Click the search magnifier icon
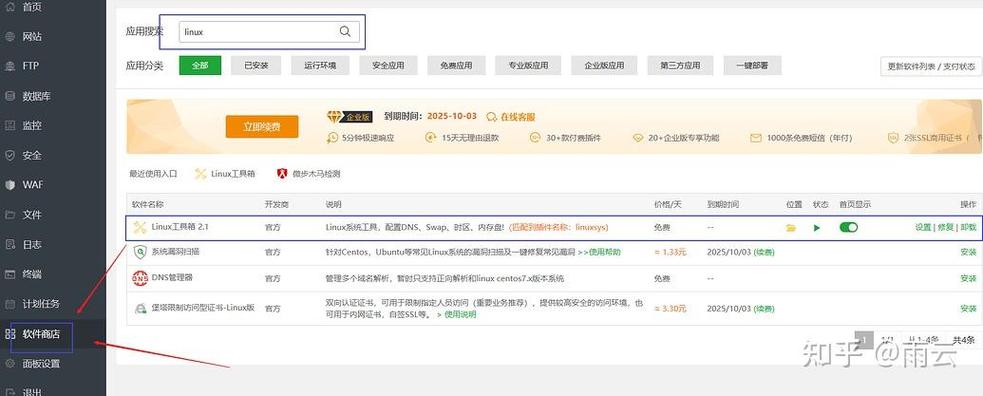Viewport: 983px width, 396px height. click(x=345, y=31)
